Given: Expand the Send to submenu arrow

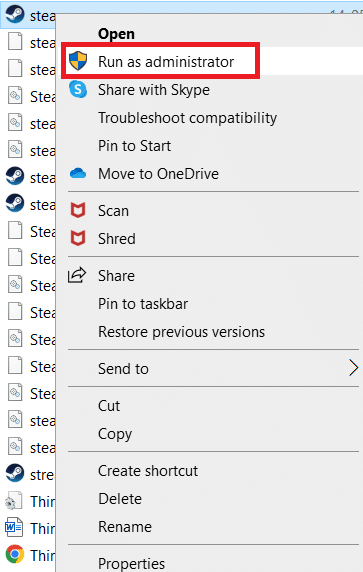Looking at the screenshot, I should coord(353,368).
